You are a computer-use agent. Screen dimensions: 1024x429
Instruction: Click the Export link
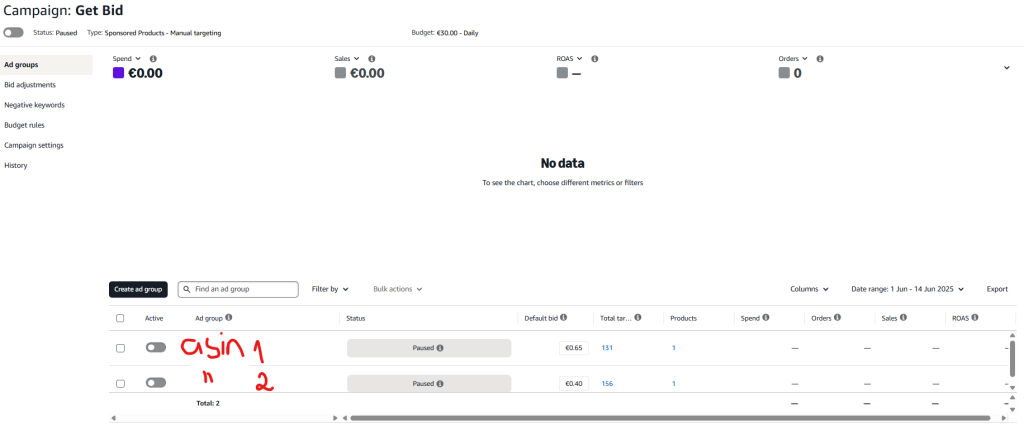(x=997, y=289)
